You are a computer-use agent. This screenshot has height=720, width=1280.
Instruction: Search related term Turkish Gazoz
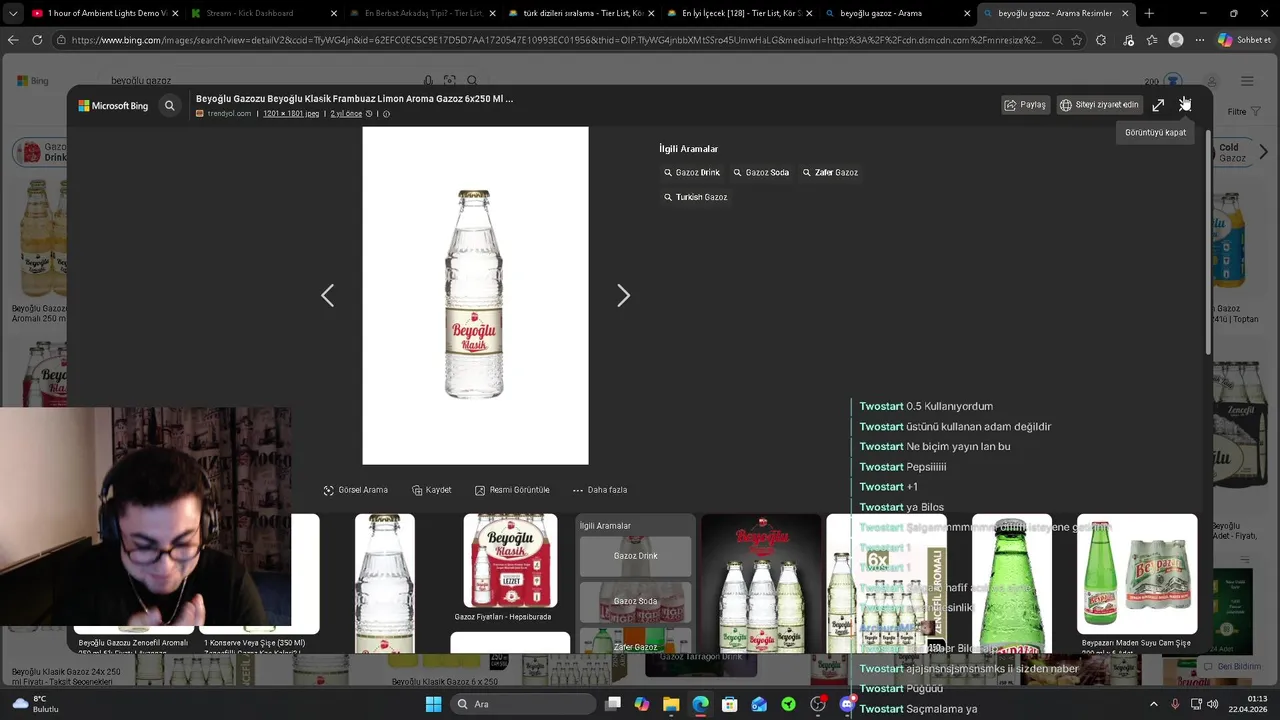696,197
